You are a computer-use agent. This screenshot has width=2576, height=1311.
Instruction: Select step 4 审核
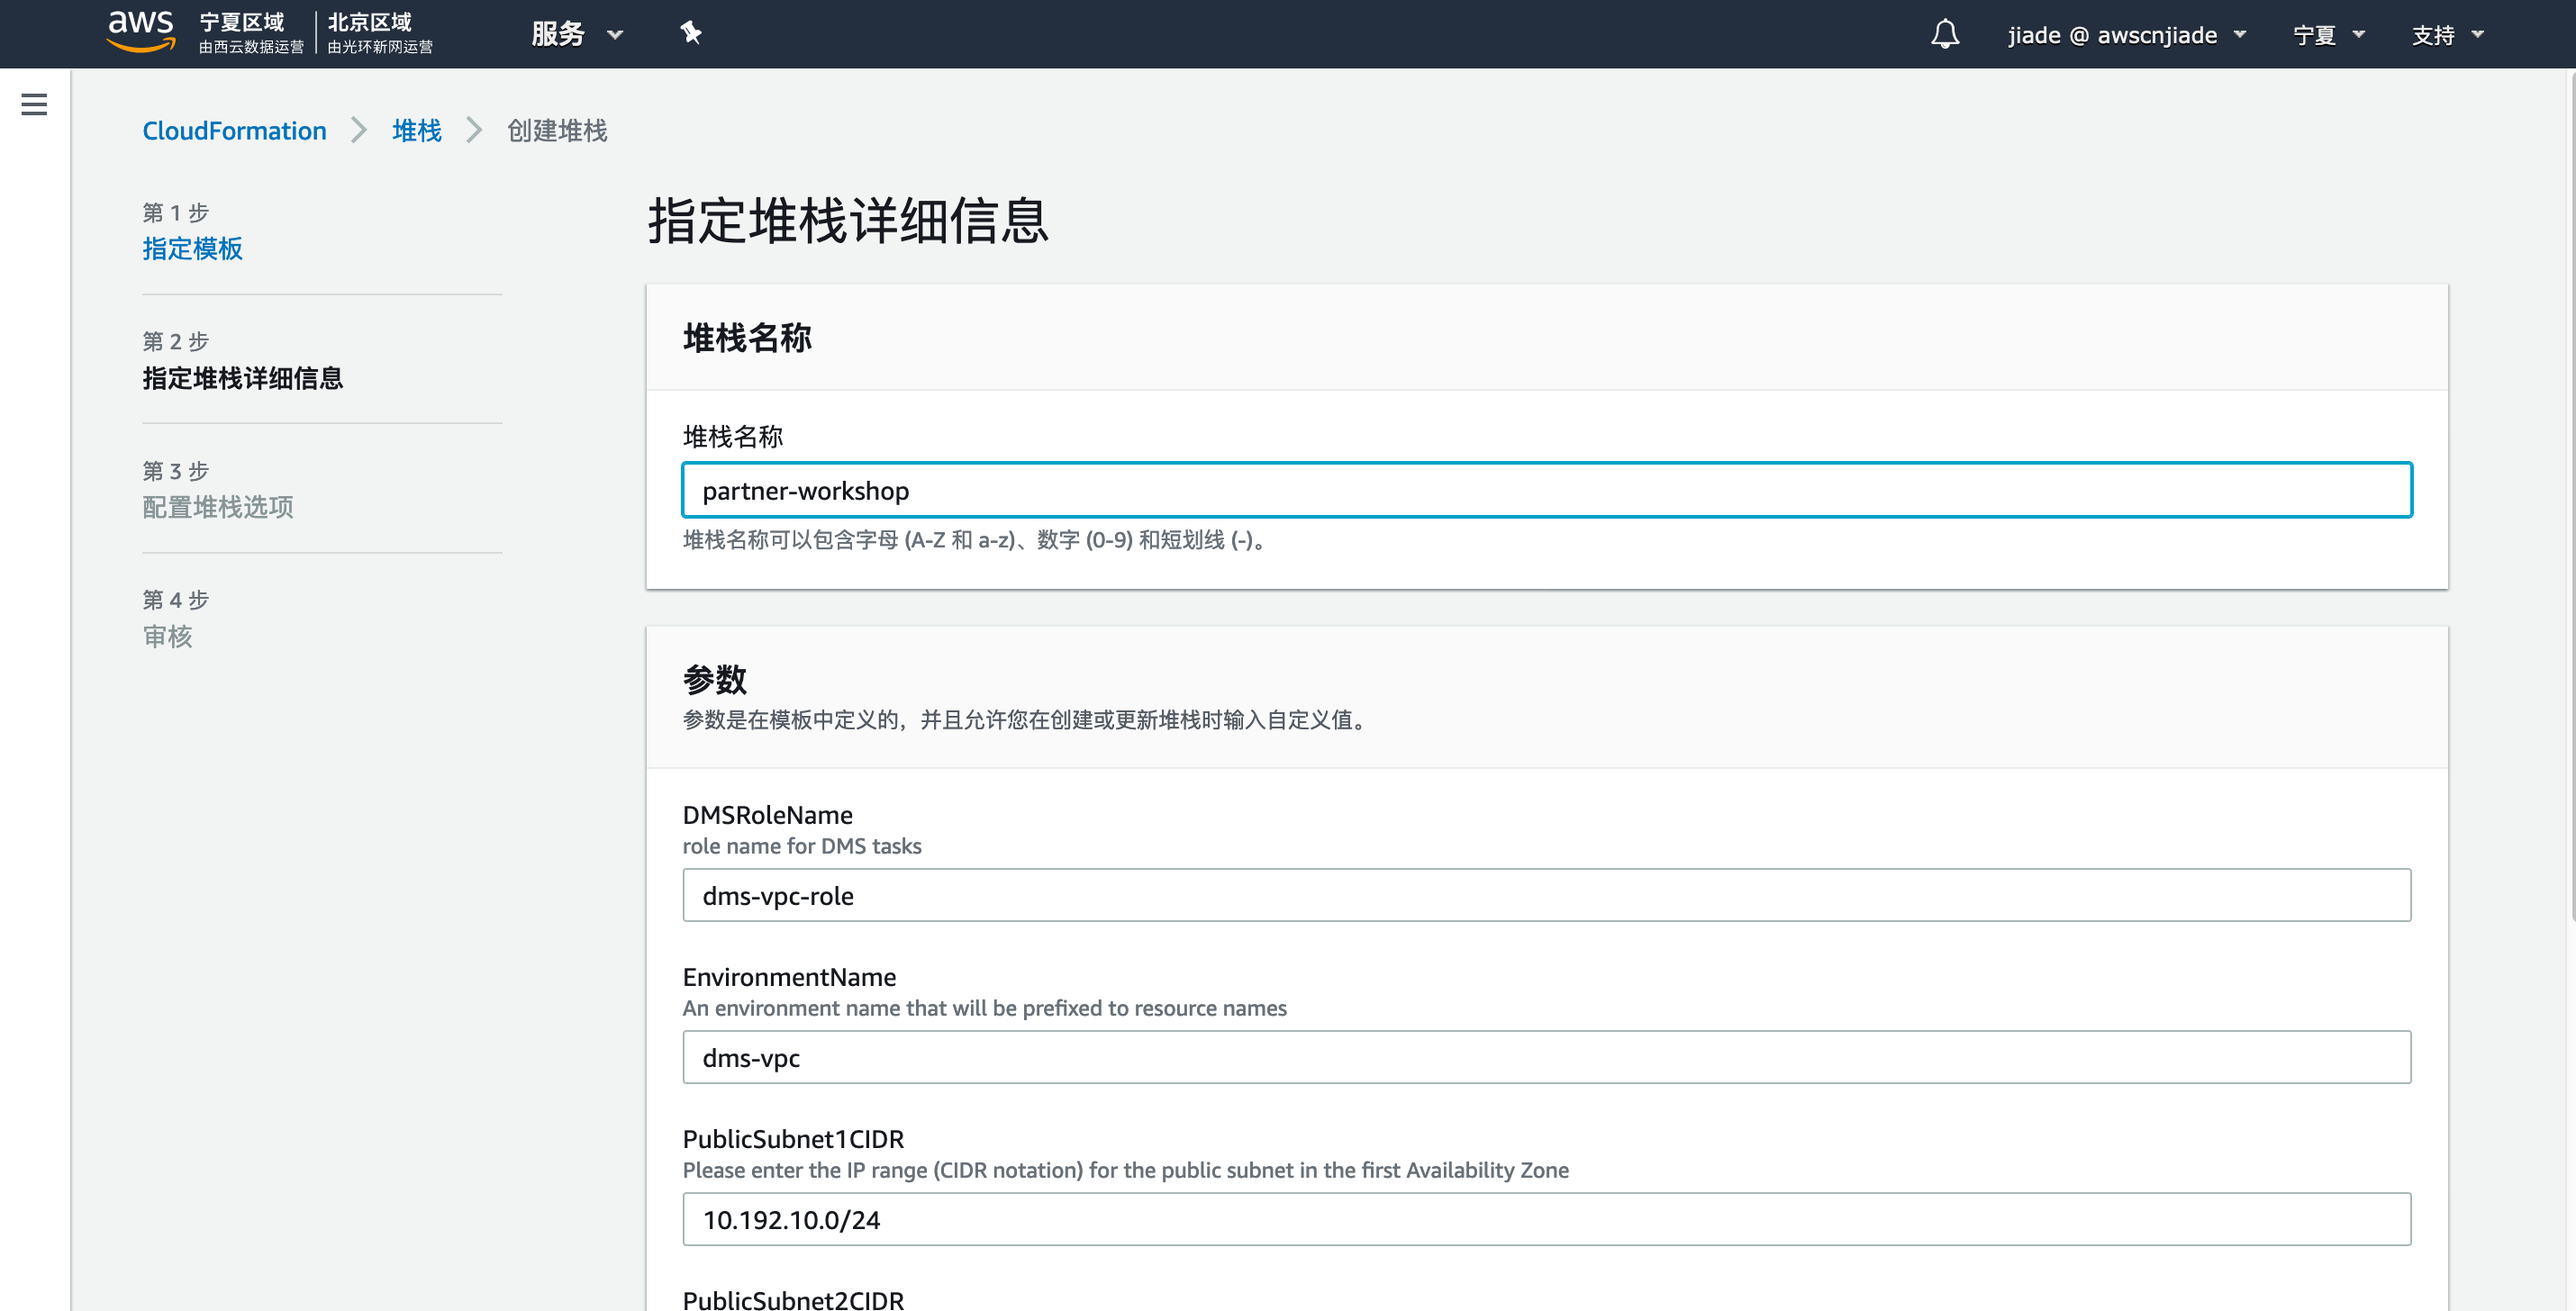(167, 636)
